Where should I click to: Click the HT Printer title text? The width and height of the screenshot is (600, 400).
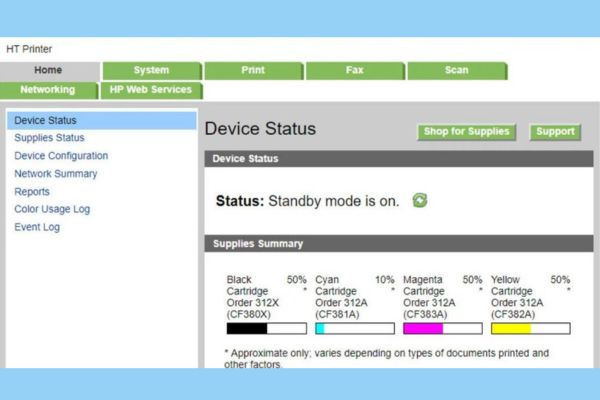coord(29,49)
